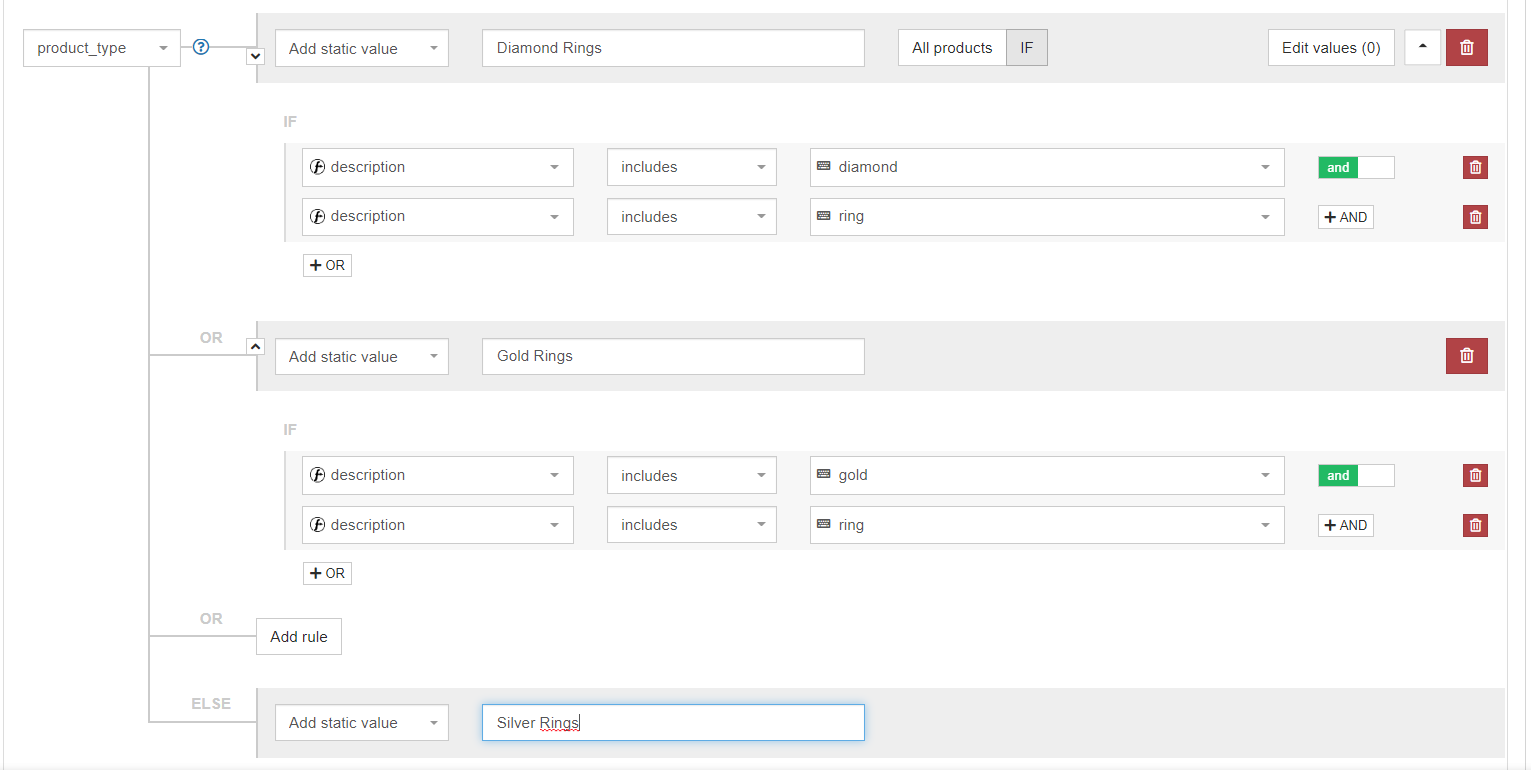Collapse the Diamond Rings rule with the arrow icon
Viewport: 1531px width, 770px height.
(1422, 47)
